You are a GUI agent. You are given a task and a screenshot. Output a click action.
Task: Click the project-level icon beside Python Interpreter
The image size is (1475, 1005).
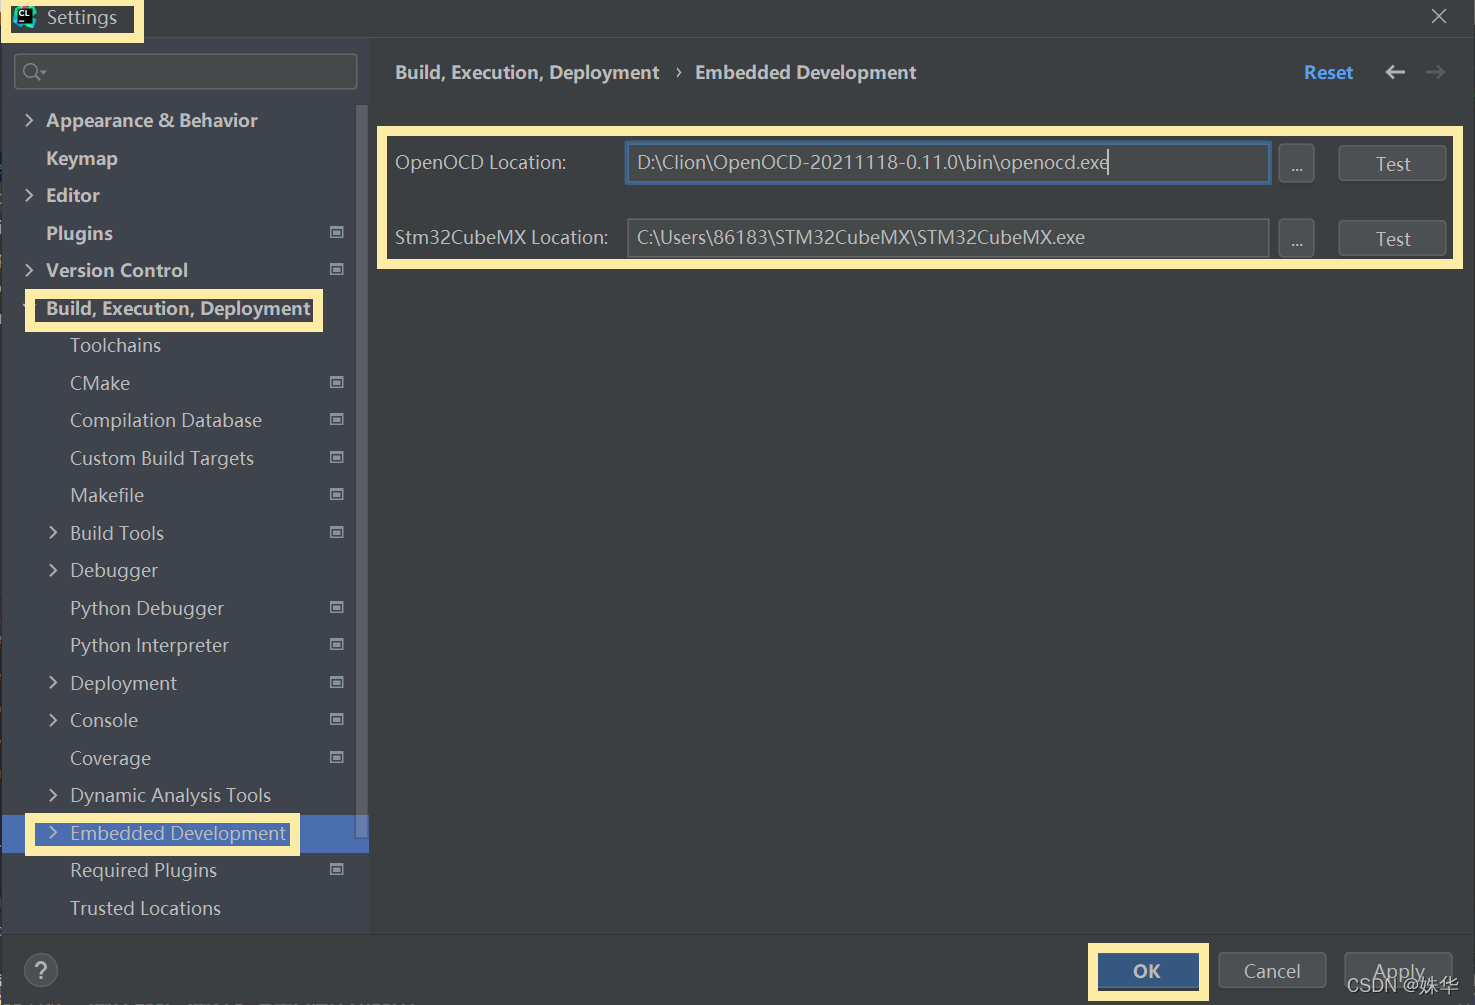[337, 644]
